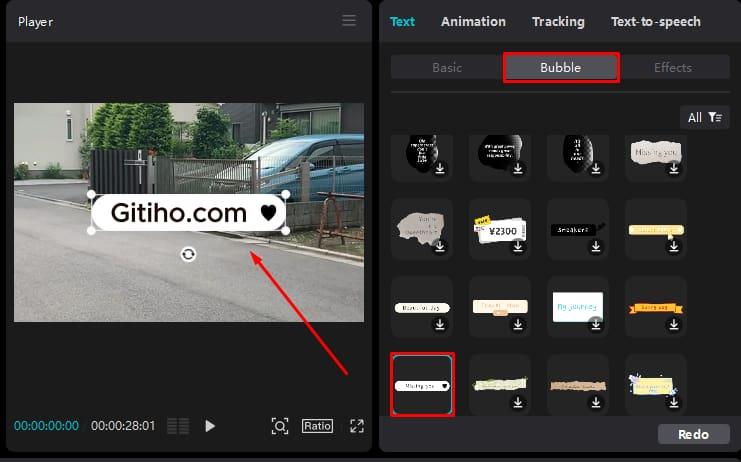Select the Basic sub-tab
This screenshot has width=741, height=462.
447,68
